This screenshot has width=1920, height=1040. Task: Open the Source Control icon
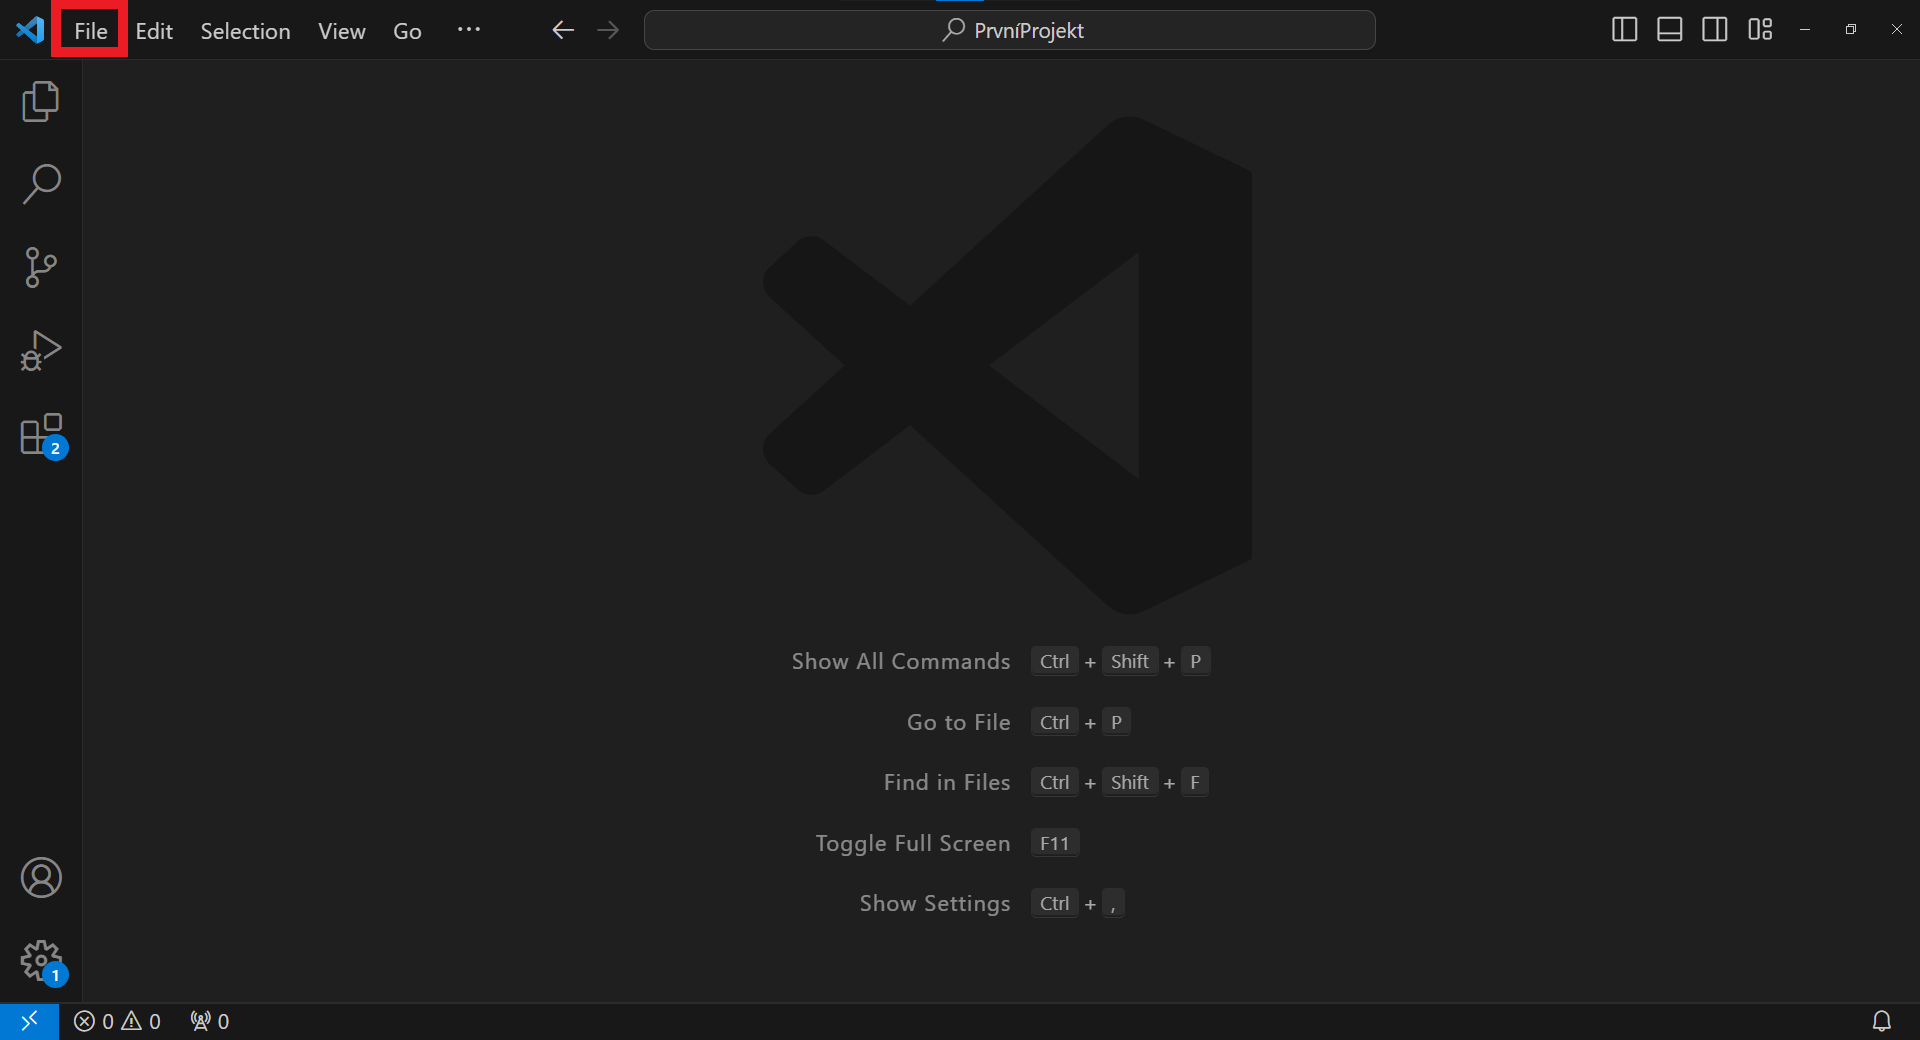coord(40,267)
